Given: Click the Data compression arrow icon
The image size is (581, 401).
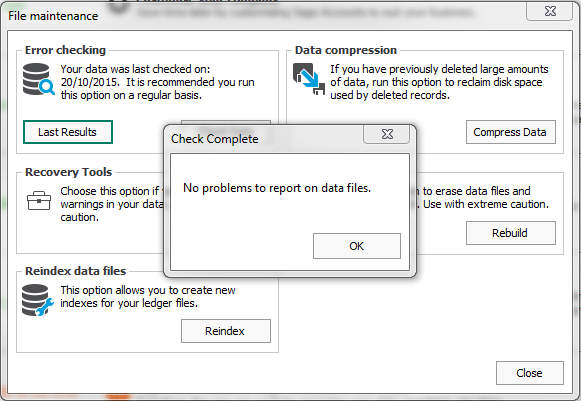Looking at the screenshot, I should point(309,79).
